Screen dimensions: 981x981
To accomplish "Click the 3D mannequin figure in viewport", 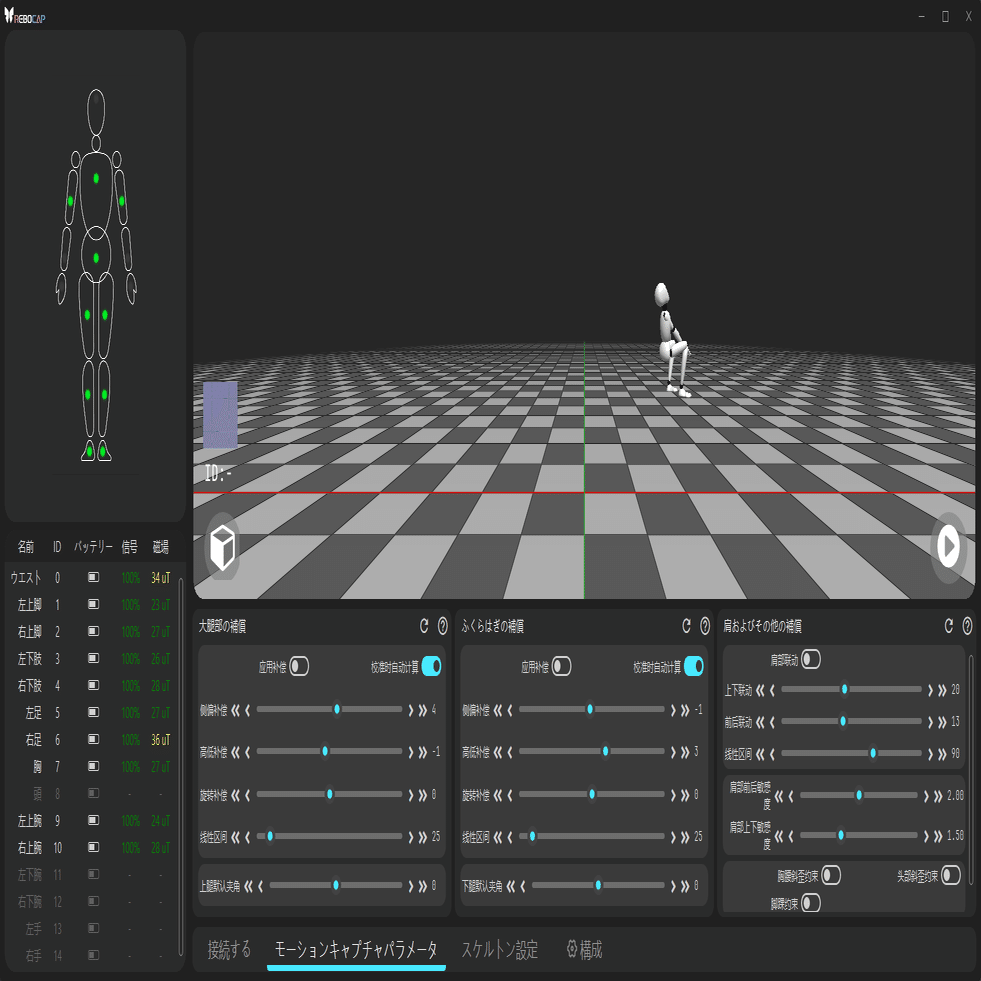I will point(673,340).
